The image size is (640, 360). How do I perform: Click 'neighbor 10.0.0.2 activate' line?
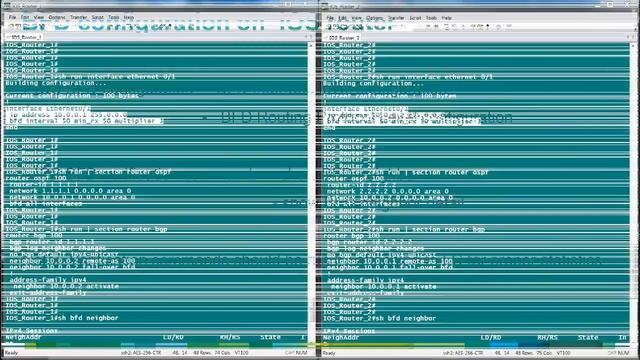click(x=66, y=286)
